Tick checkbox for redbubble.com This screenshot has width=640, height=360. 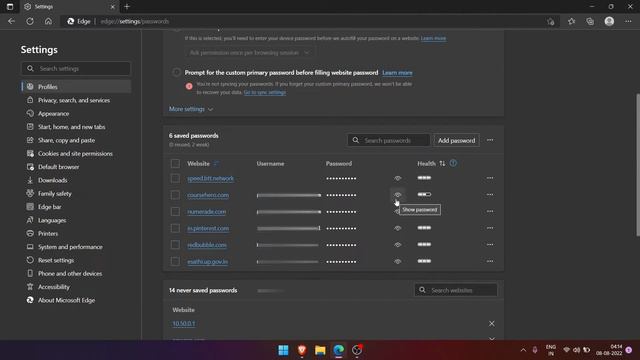click(175, 245)
